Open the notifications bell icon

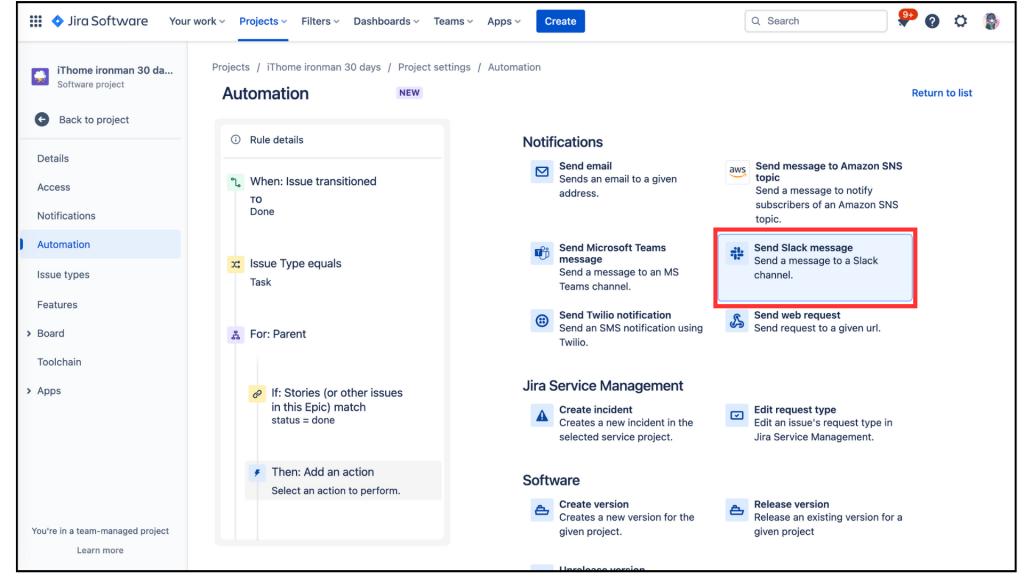(904, 21)
